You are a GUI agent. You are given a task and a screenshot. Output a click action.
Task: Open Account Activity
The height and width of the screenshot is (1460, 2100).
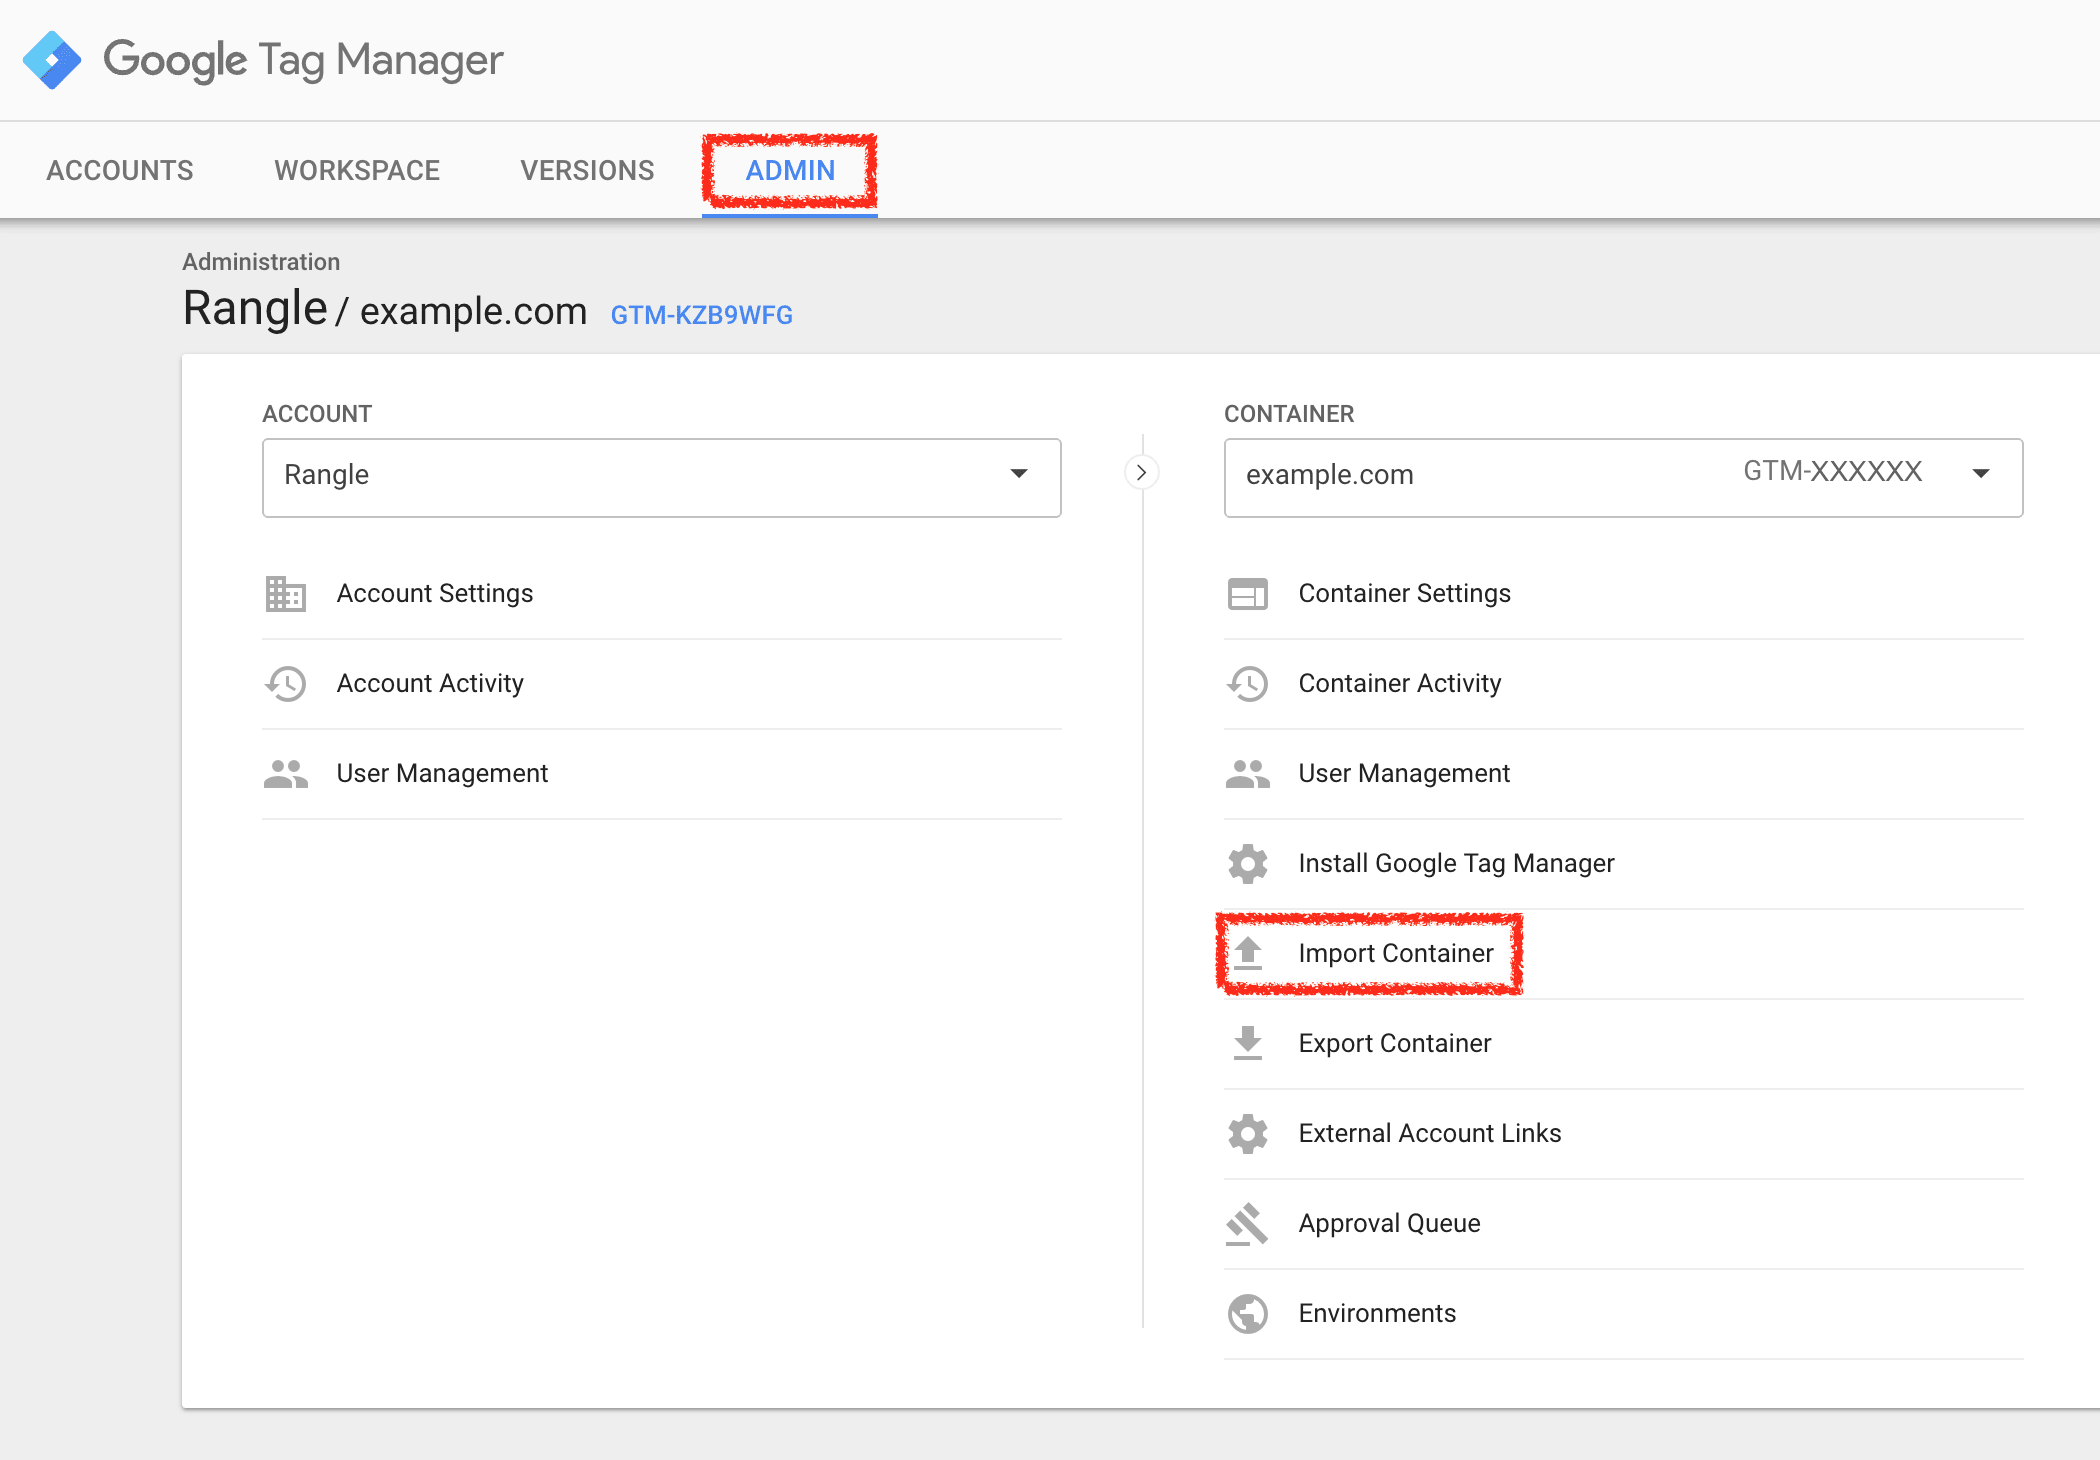(662, 684)
